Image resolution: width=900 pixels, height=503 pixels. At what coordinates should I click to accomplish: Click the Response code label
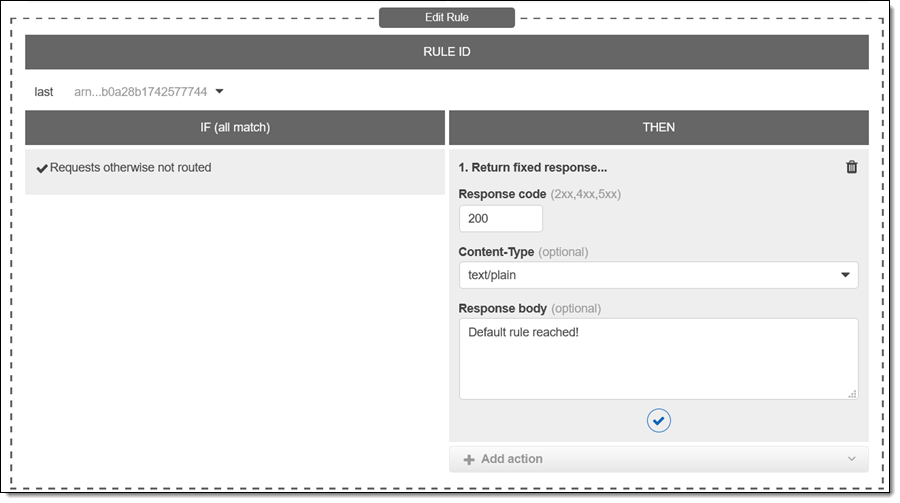[502, 194]
